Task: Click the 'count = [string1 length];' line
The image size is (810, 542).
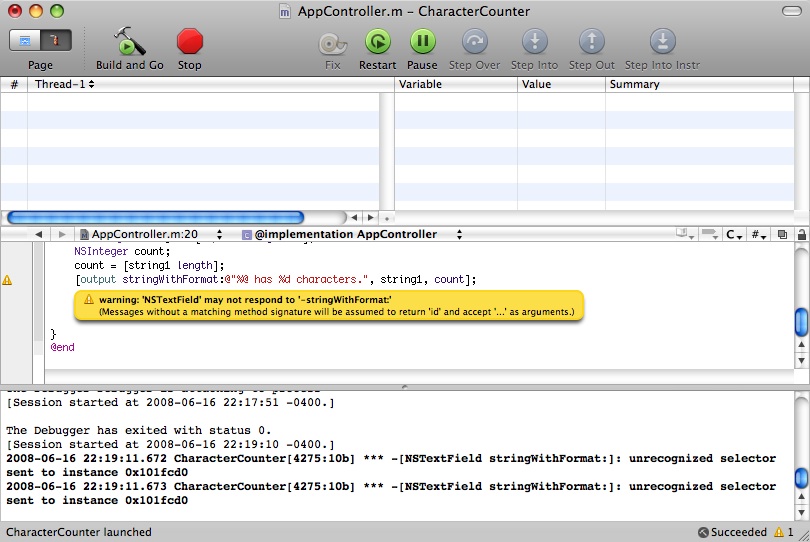Action: [149, 266]
